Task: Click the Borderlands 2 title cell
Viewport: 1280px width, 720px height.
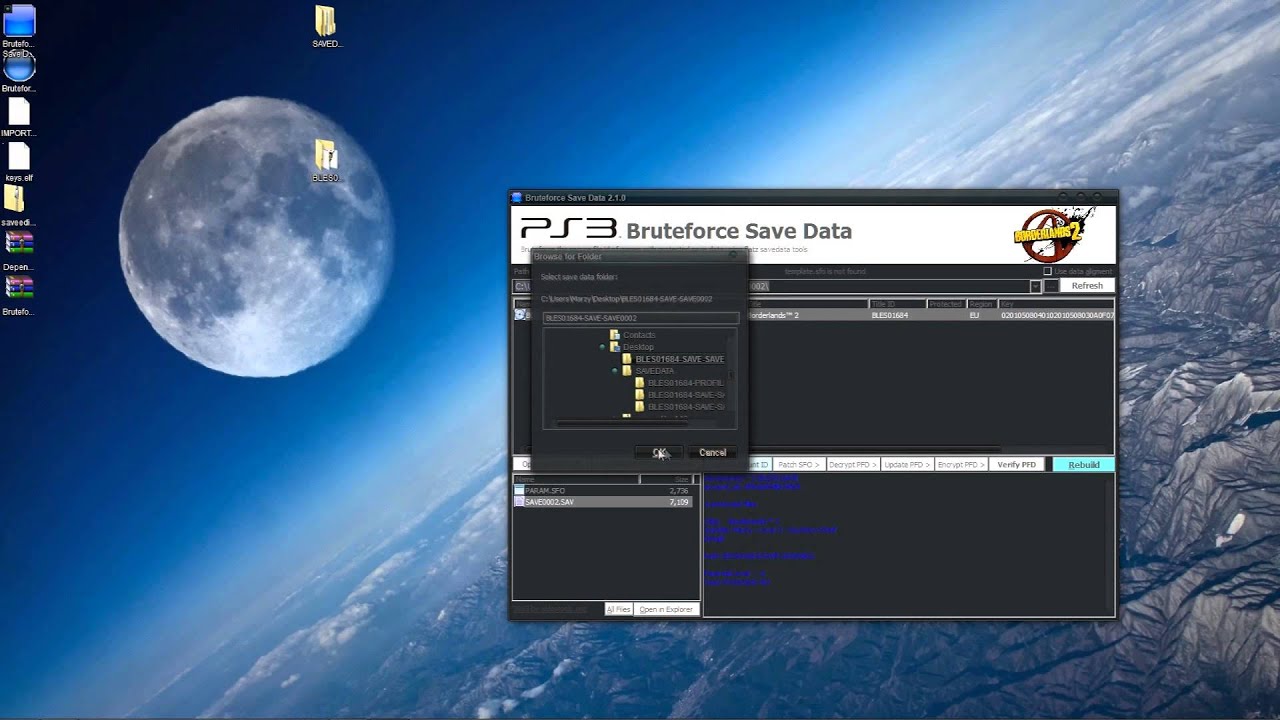Action: click(x=772, y=315)
